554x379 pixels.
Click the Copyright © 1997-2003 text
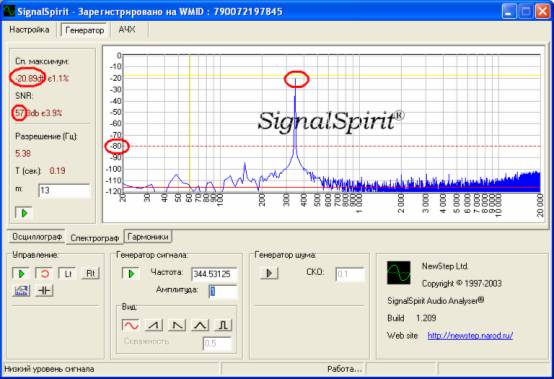[462, 284]
